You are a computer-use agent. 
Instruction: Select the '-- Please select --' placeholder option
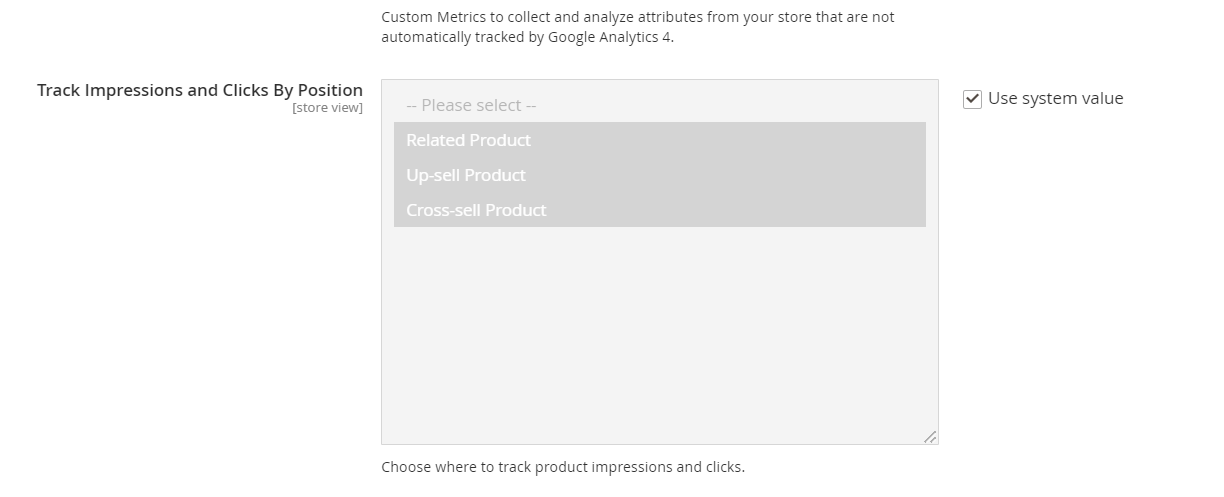click(x=471, y=105)
